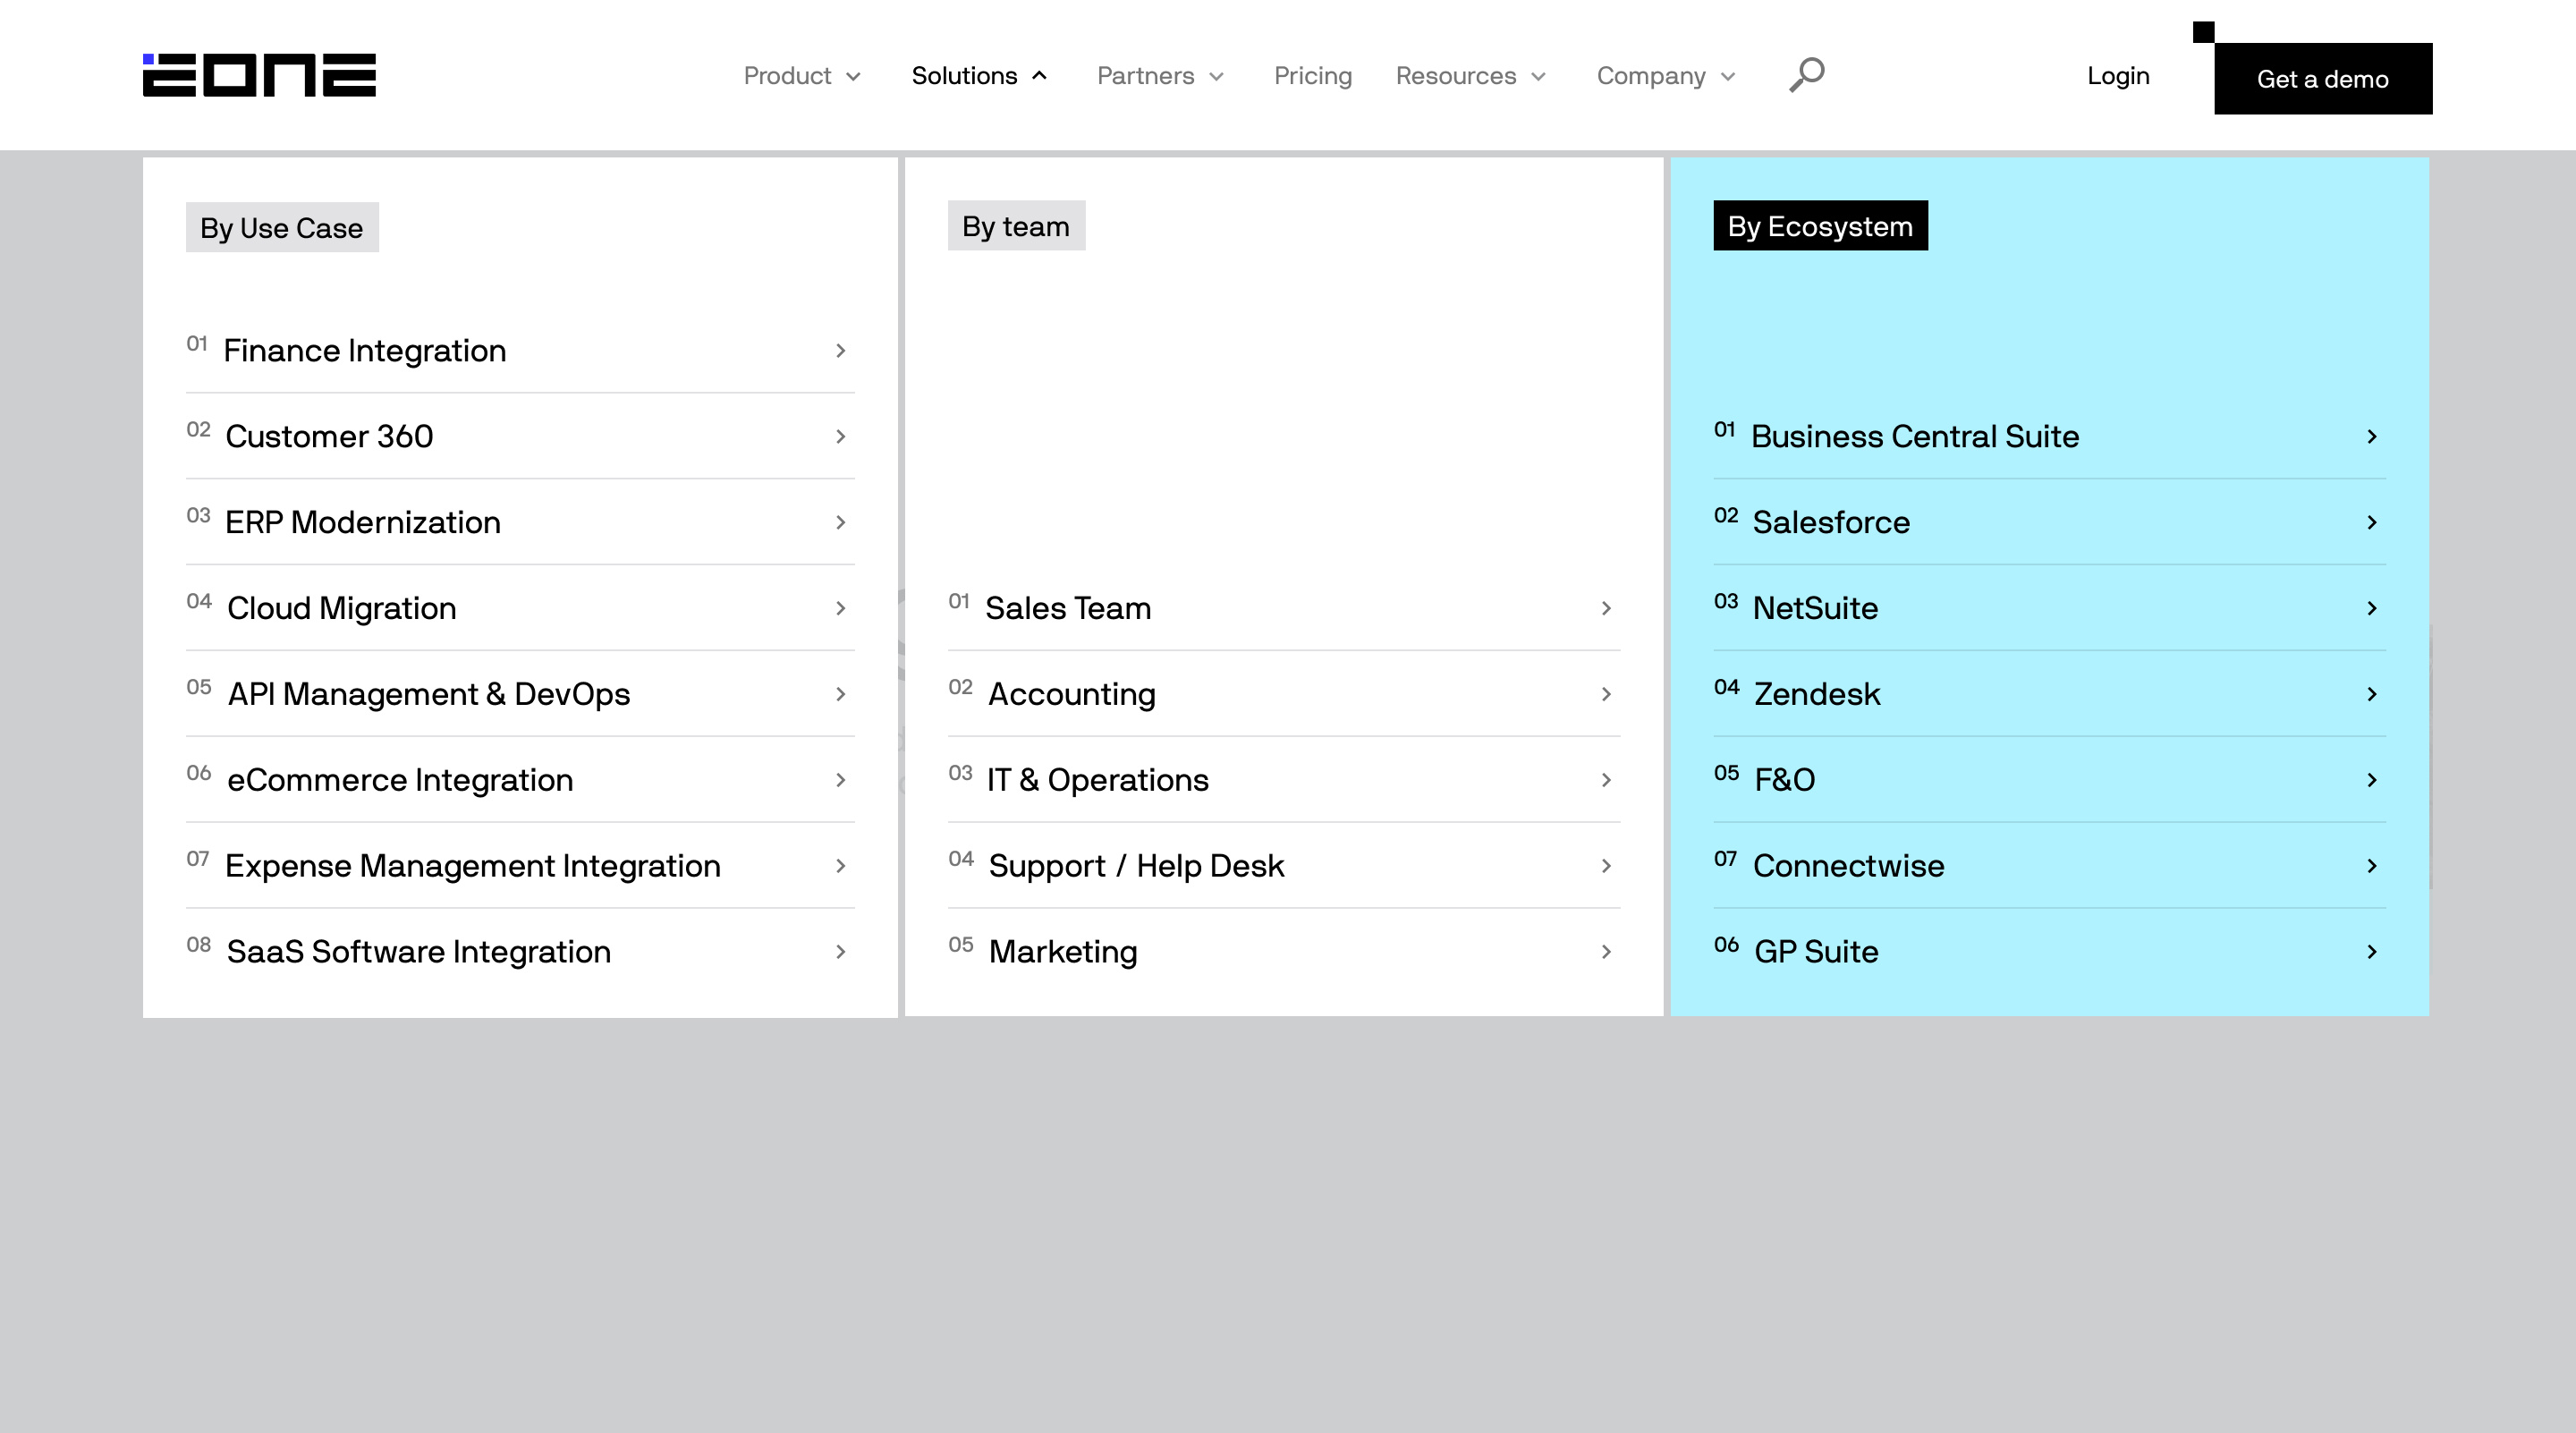Click arrow icon beside Cloud Migration
The height and width of the screenshot is (1433, 2576).
point(841,609)
